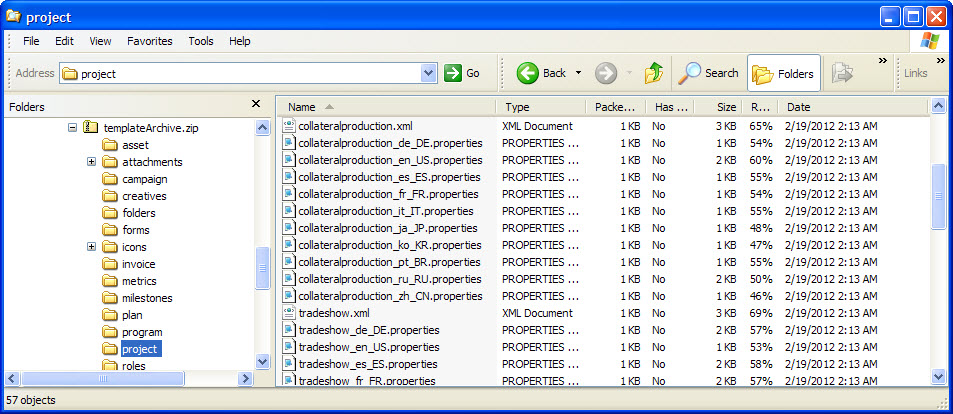953x414 pixels.
Task: Select collateralproduction_ru_RU.properties file name
Action: (390, 279)
